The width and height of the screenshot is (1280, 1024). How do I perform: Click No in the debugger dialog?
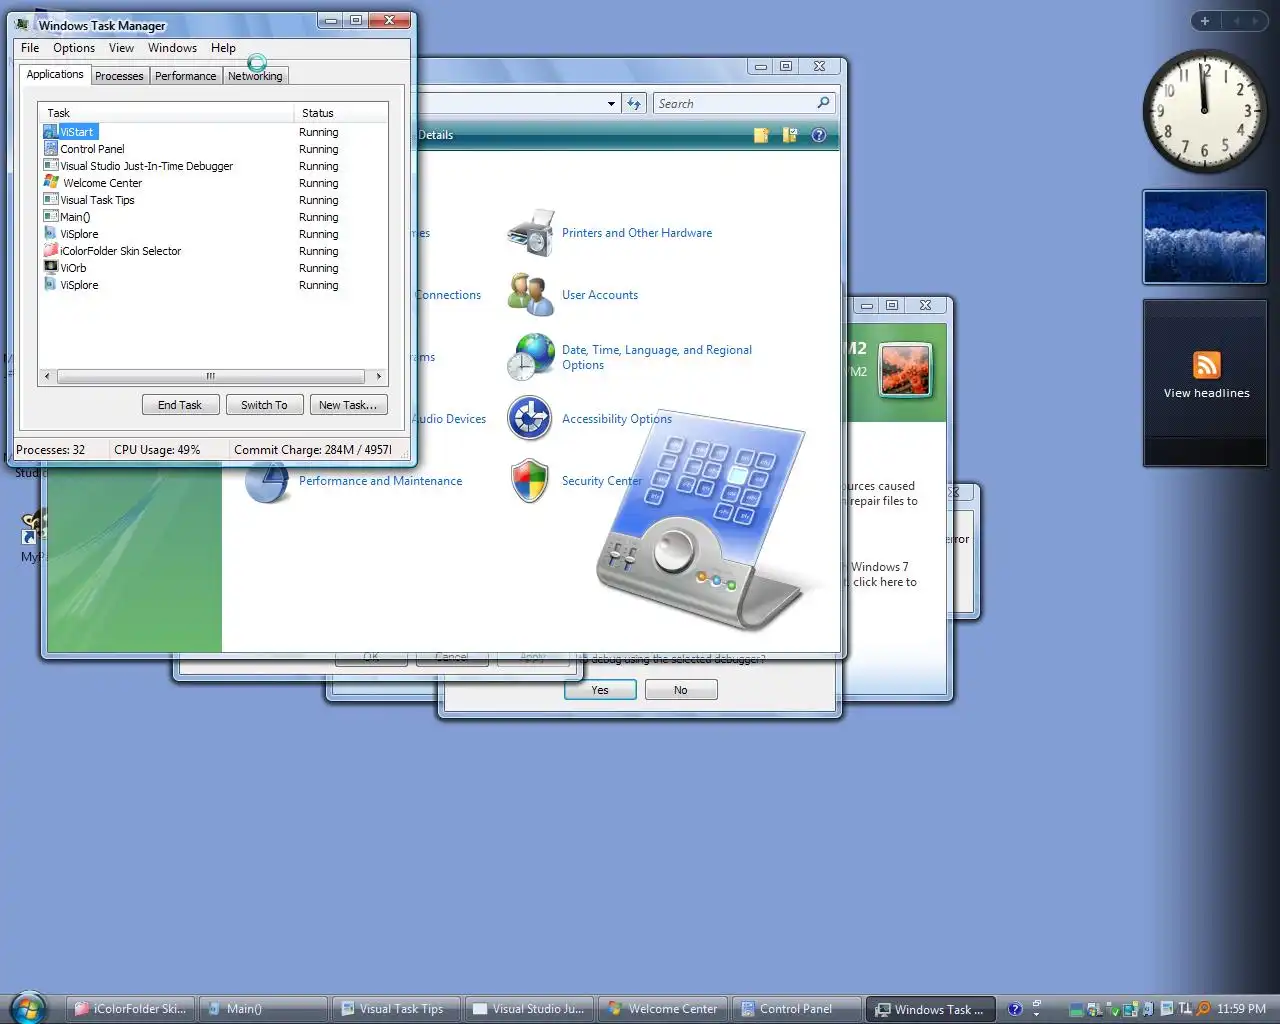[x=681, y=690]
